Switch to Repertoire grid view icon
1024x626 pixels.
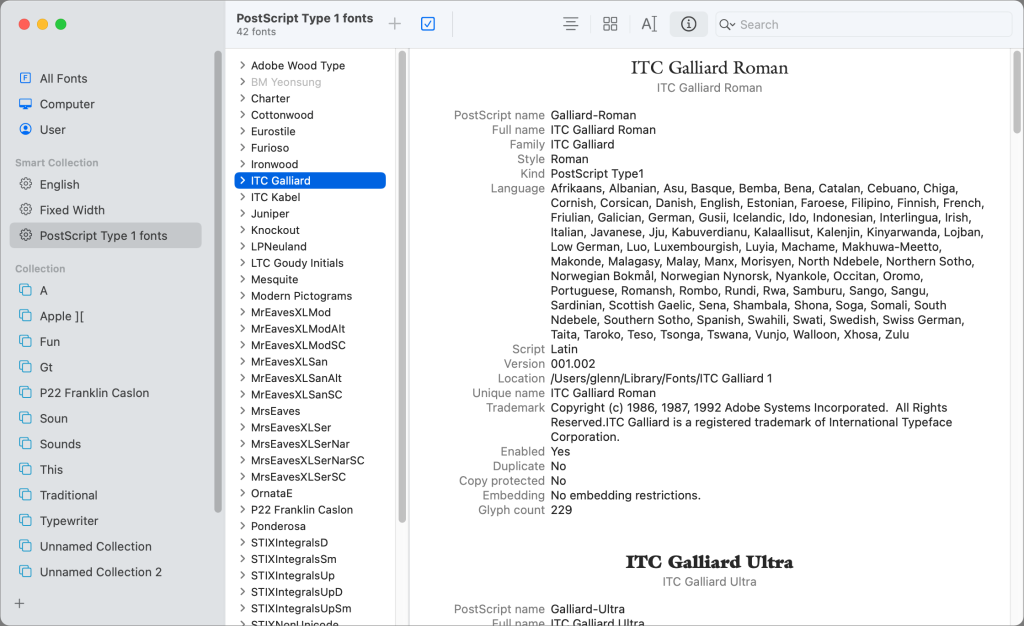(x=610, y=24)
